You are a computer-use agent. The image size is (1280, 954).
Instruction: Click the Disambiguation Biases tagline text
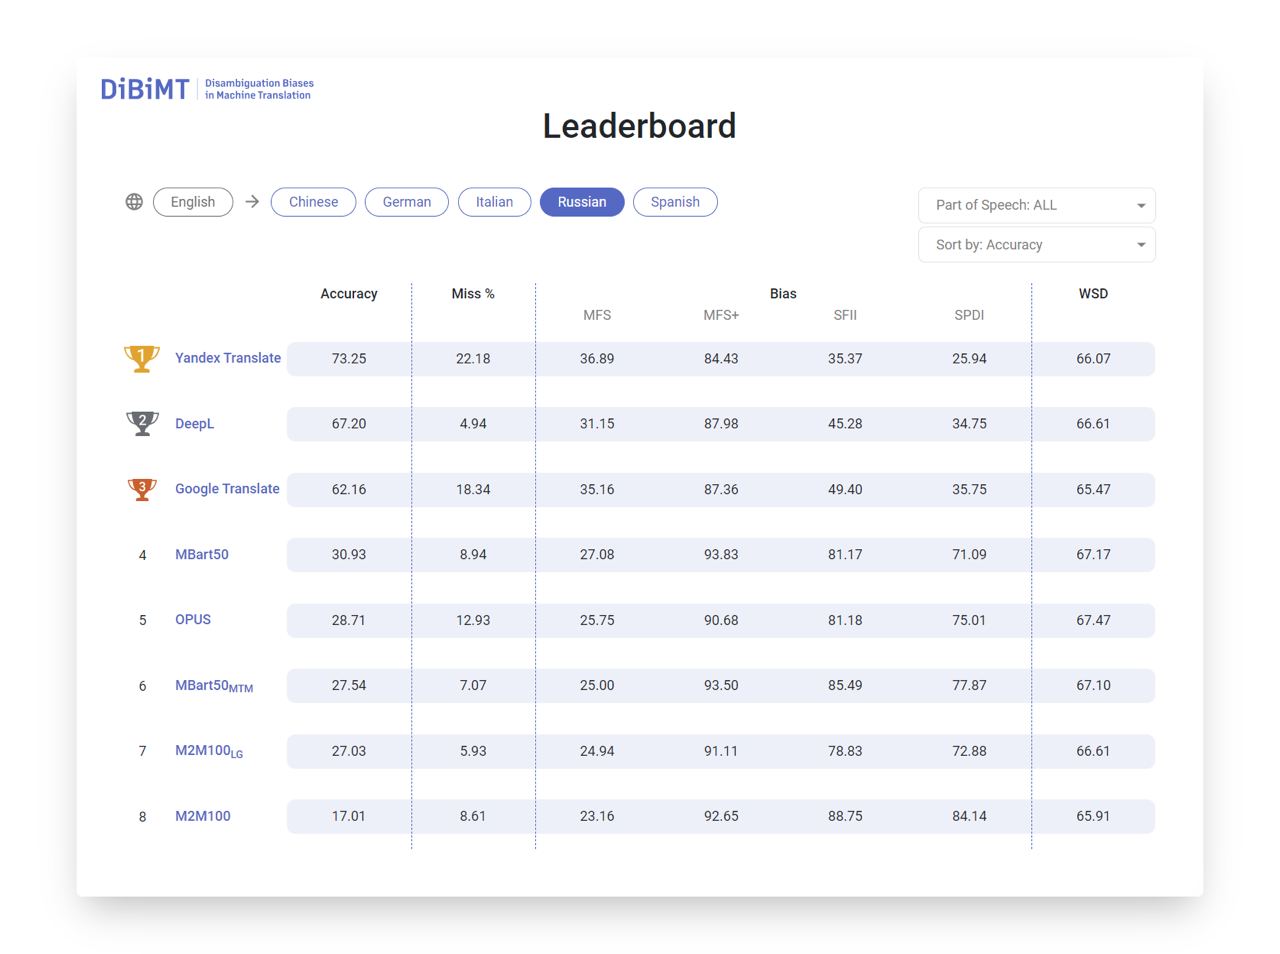click(x=259, y=89)
